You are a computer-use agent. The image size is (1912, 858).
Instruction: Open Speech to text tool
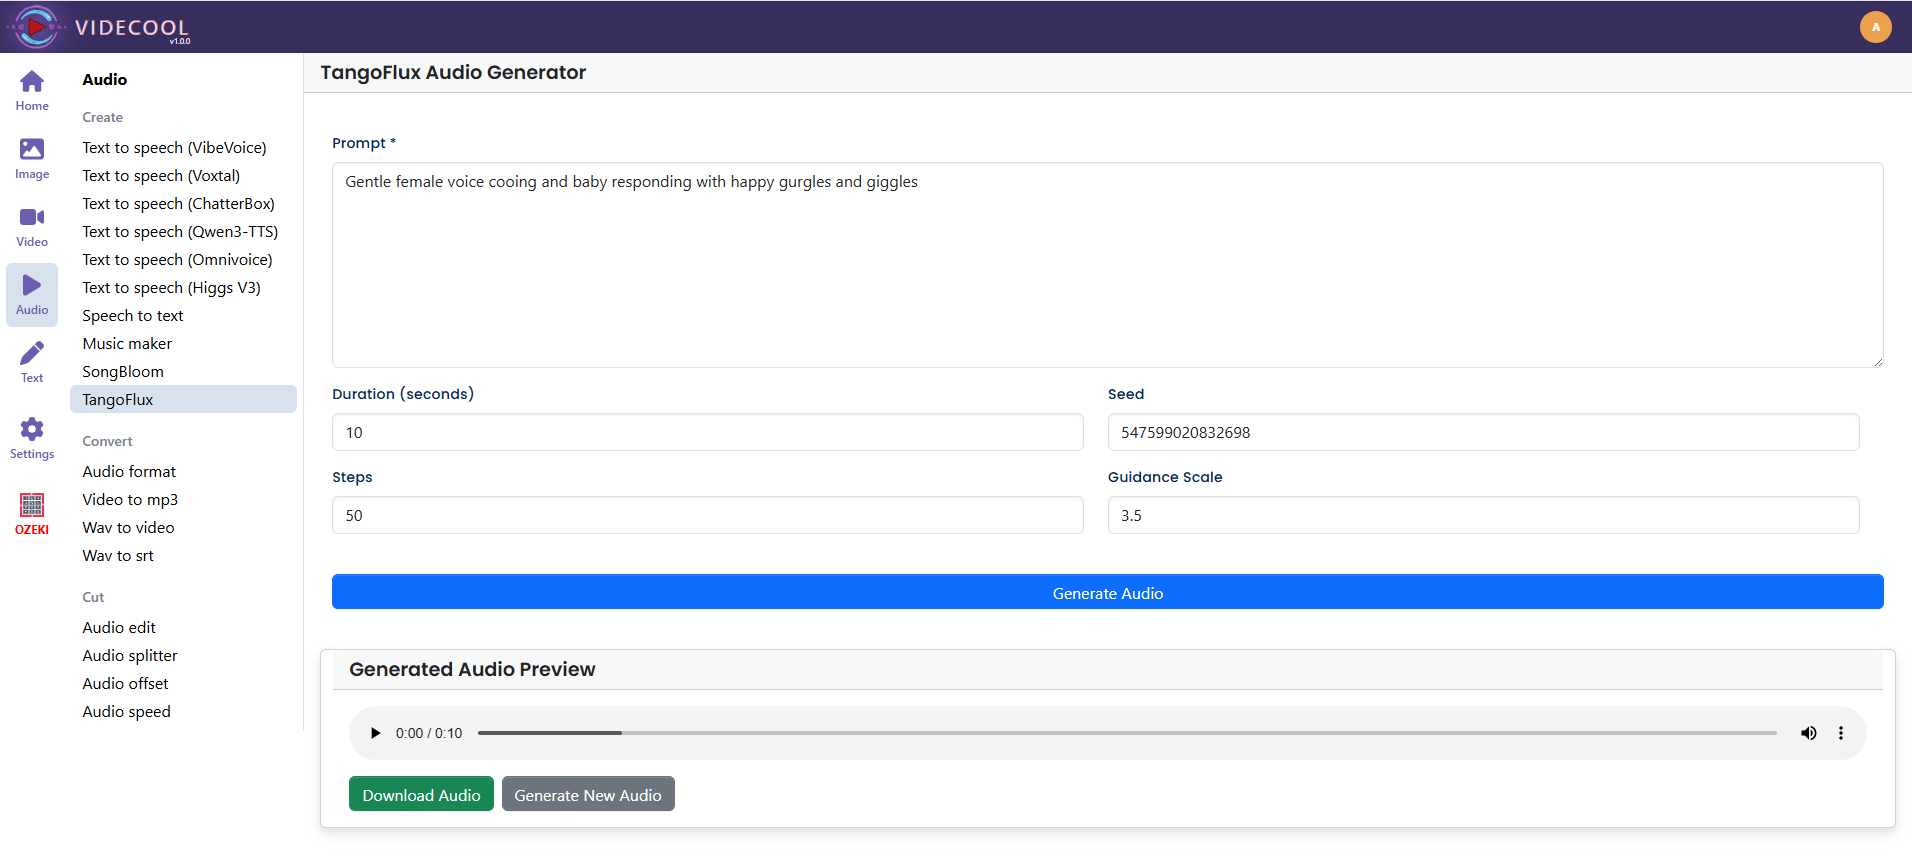133,315
